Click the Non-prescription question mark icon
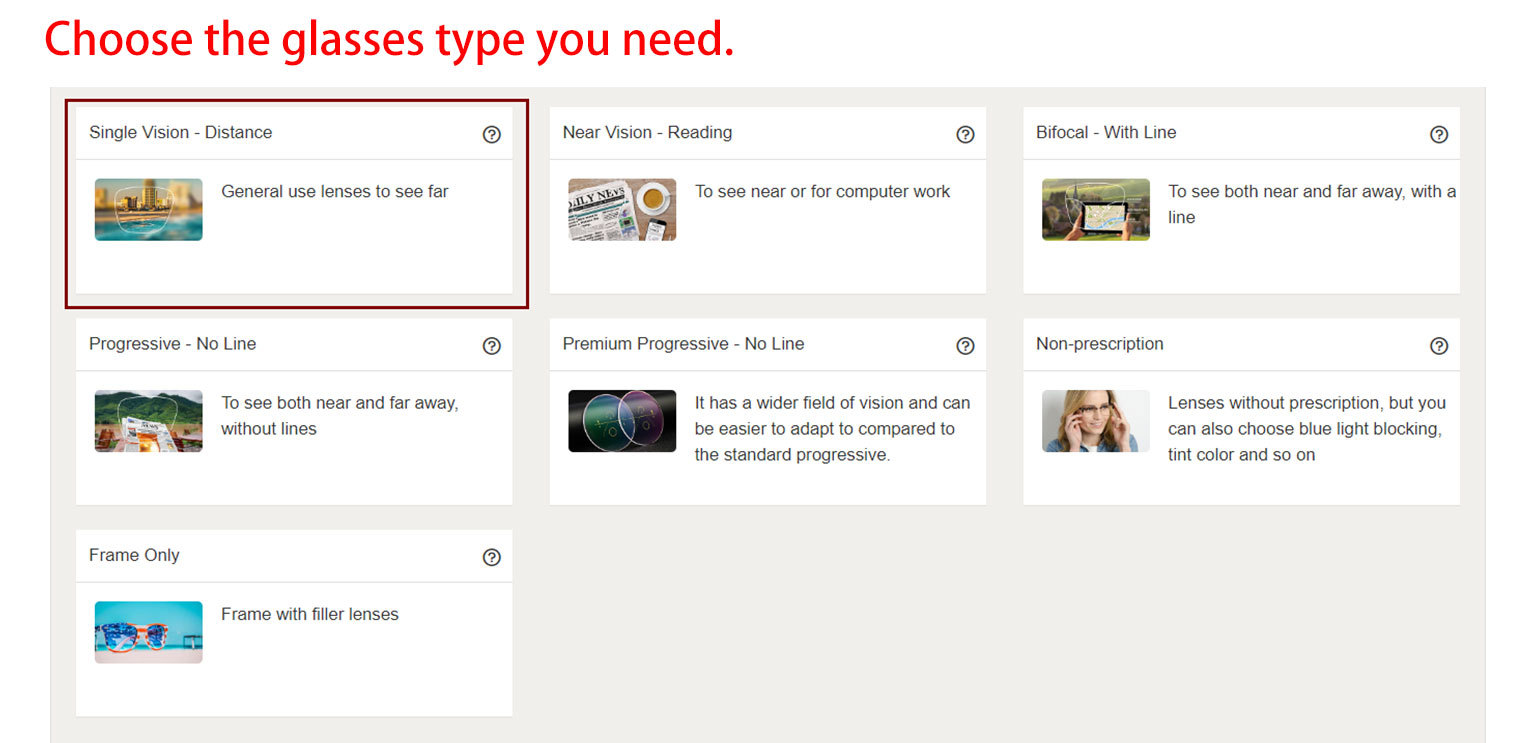The image size is (1540, 743). [x=1438, y=346]
